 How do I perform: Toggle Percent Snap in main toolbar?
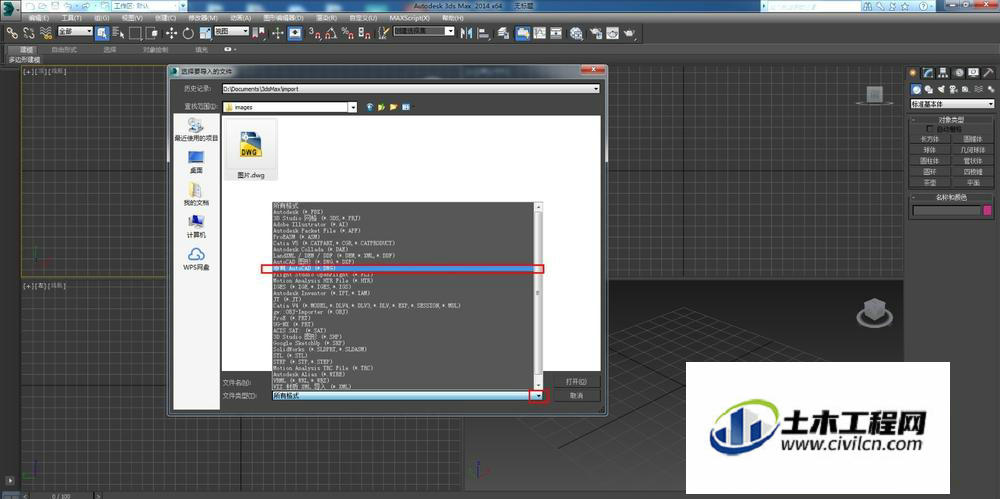click(x=348, y=33)
